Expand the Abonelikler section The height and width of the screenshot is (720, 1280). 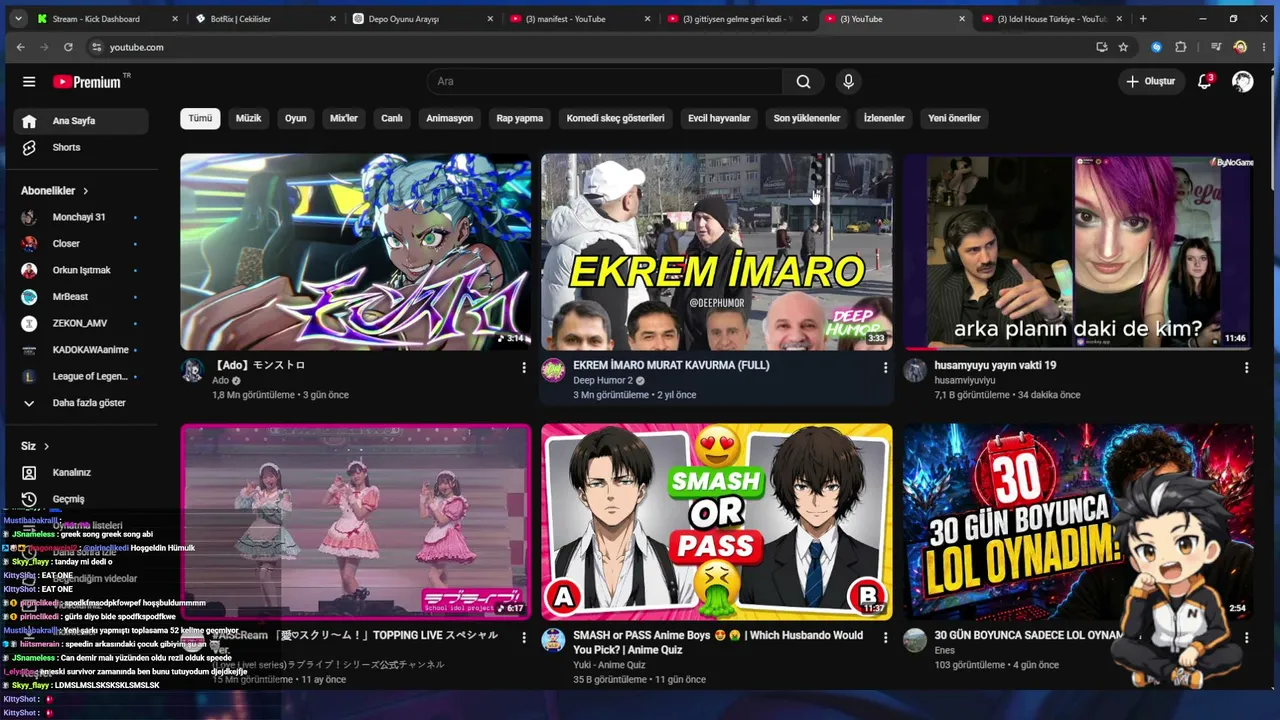pos(55,191)
